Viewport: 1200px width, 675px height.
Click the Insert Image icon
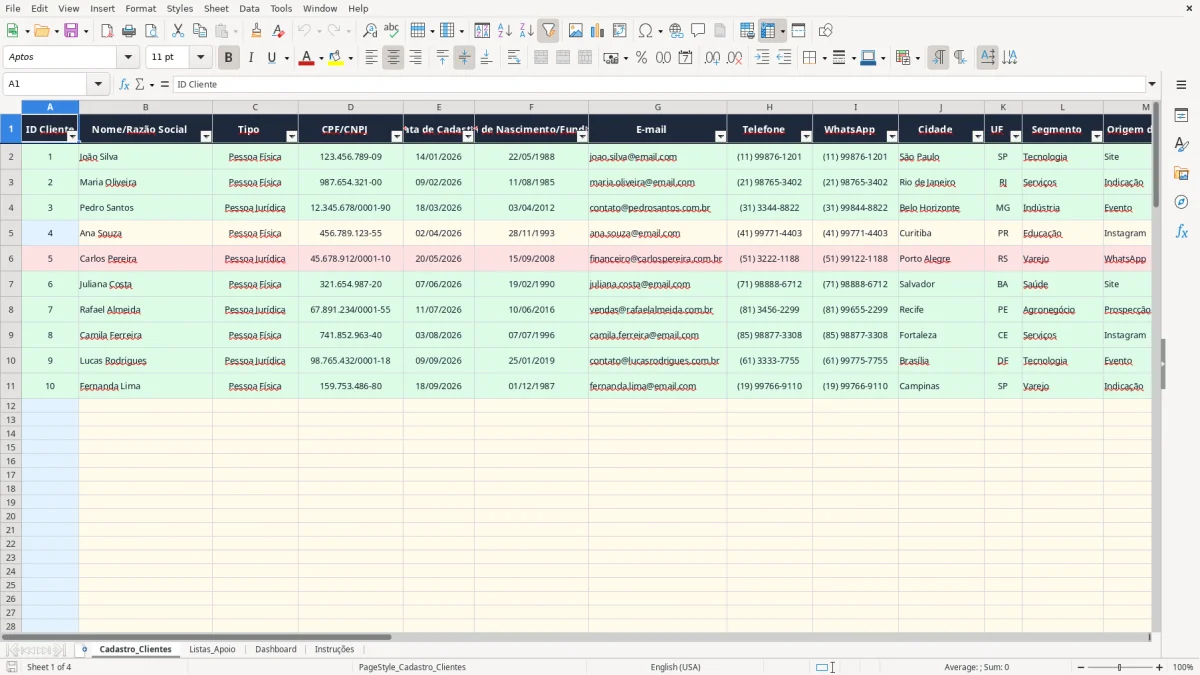(576, 31)
